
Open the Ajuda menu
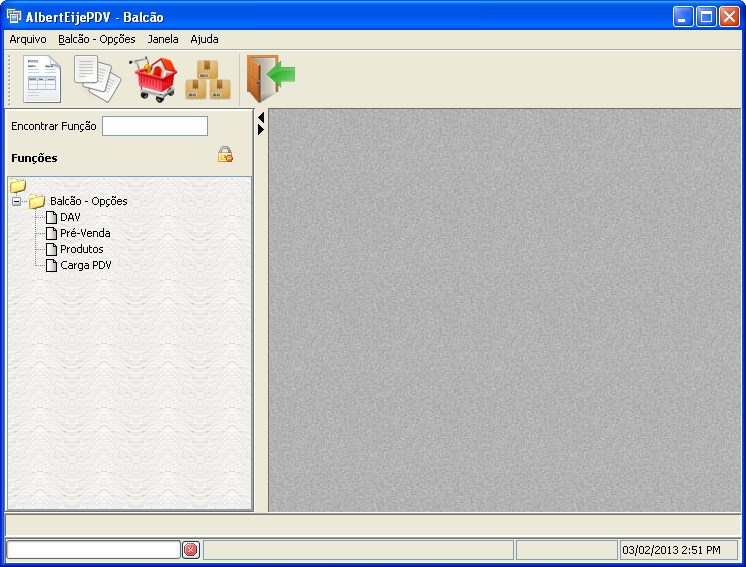204,39
